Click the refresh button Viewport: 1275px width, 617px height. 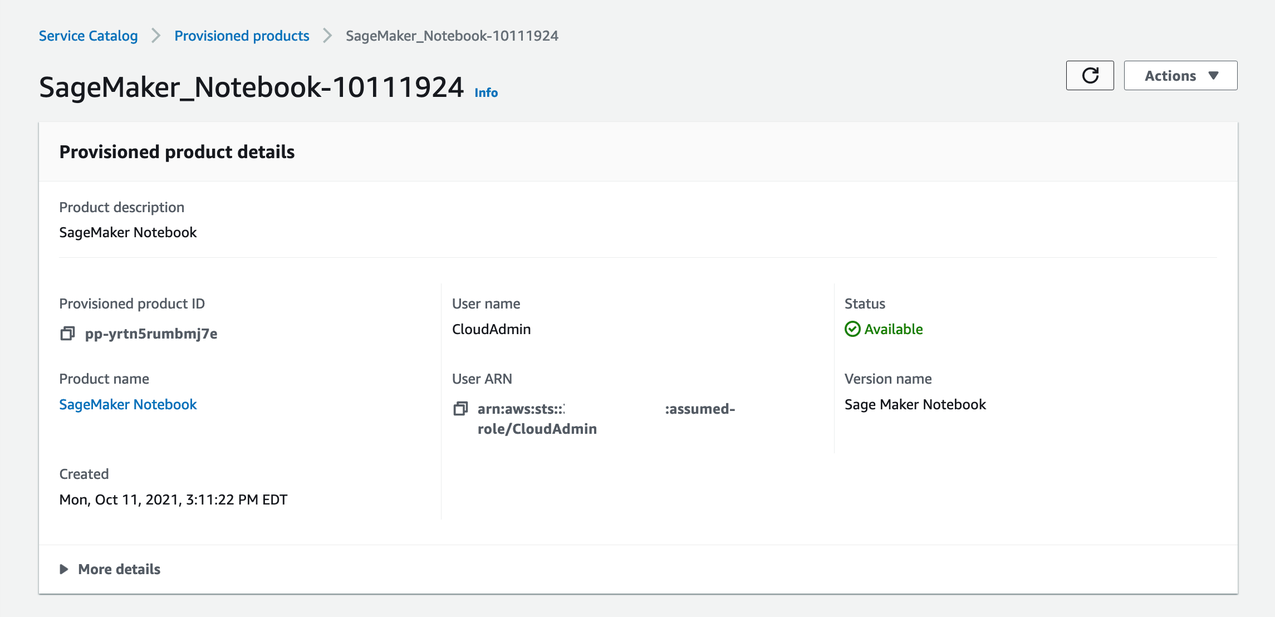coord(1090,76)
